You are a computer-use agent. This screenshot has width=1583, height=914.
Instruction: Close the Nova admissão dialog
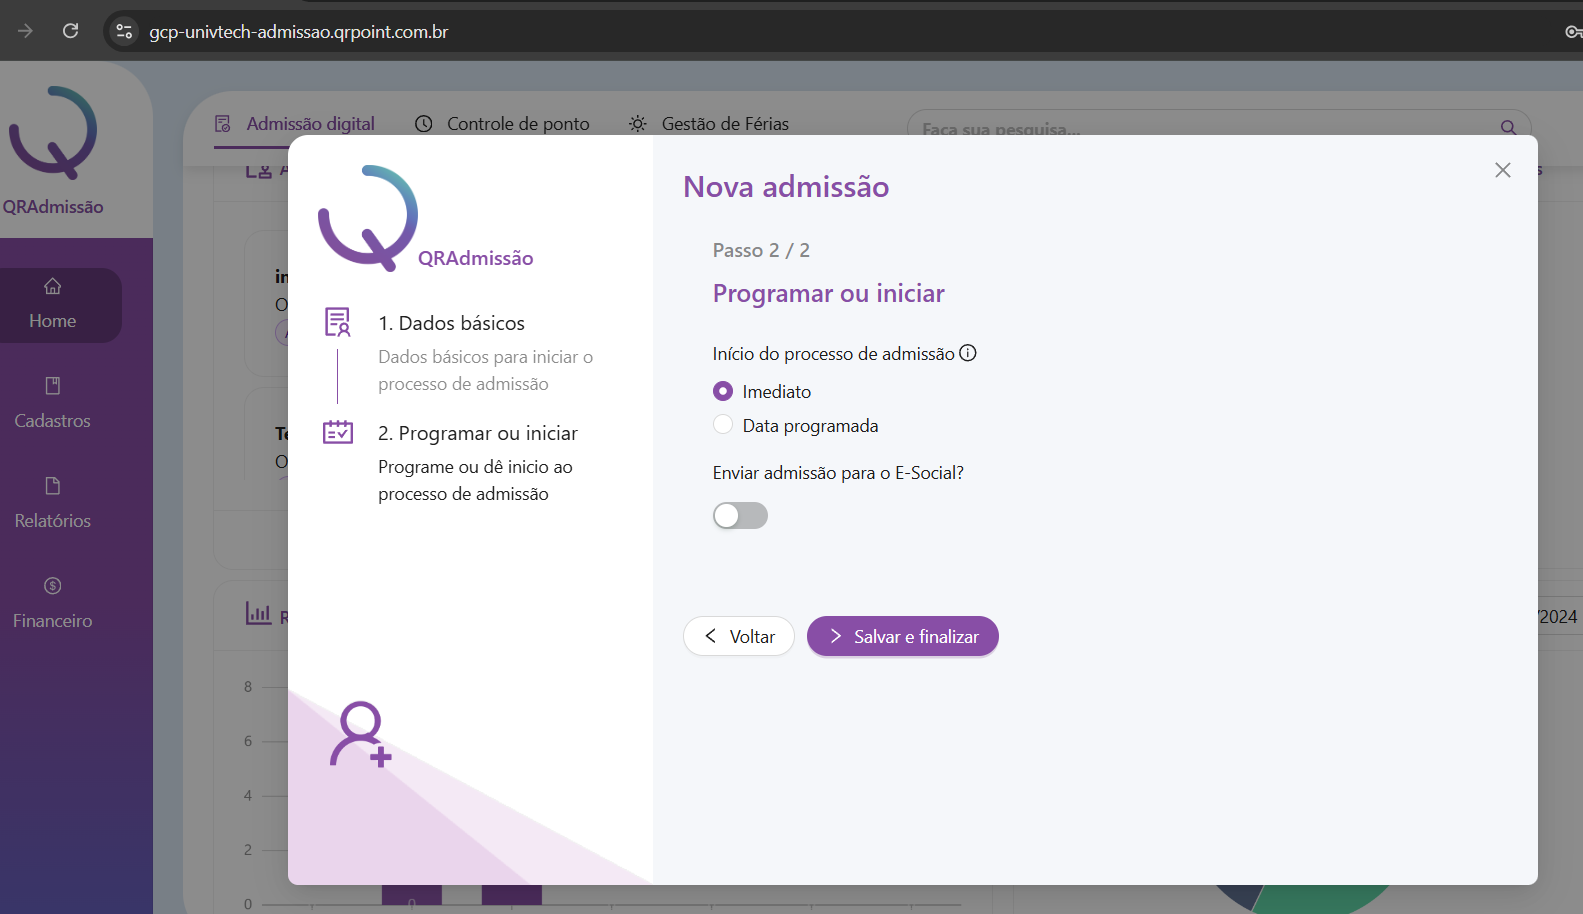(x=1502, y=170)
